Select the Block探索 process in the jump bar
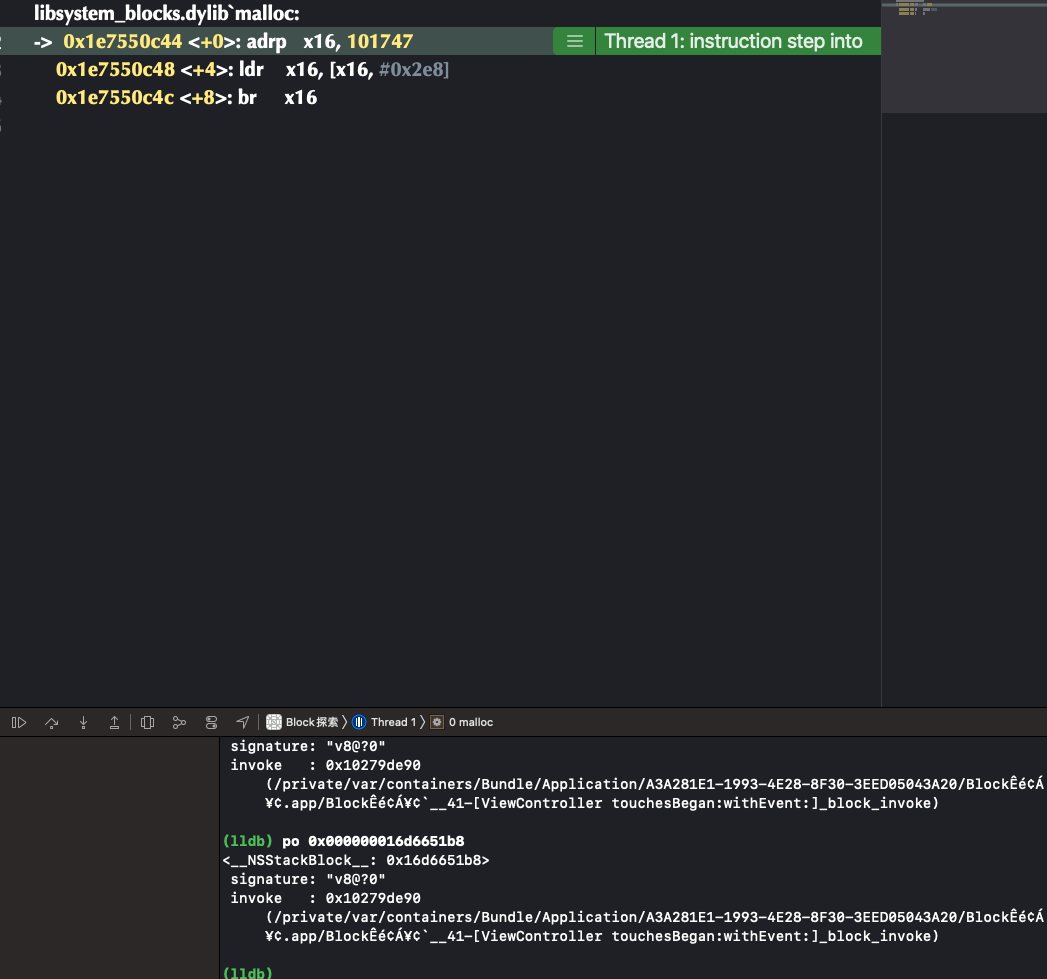This screenshot has height=979, width=1047. point(302,722)
